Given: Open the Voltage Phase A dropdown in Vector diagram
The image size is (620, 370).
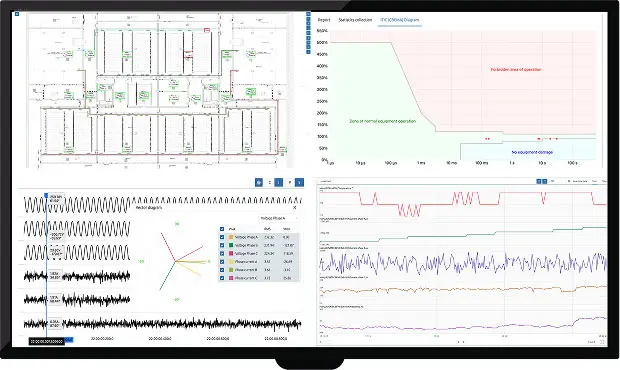Looking at the screenshot, I should tap(279, 218).
